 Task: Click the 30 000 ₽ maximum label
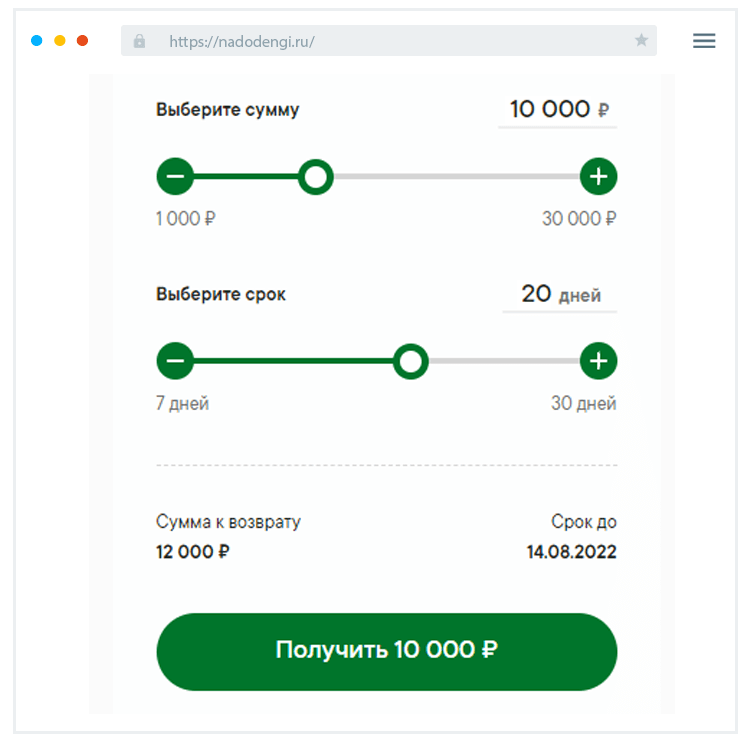(579, 219)
